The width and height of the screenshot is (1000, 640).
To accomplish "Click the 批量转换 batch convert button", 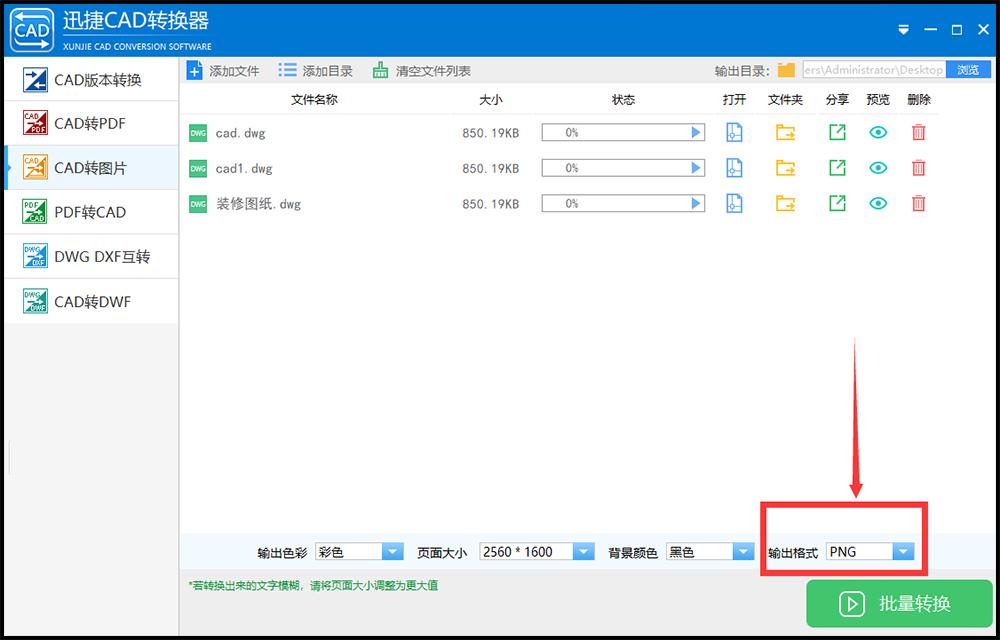I will (x=897, y=604).
